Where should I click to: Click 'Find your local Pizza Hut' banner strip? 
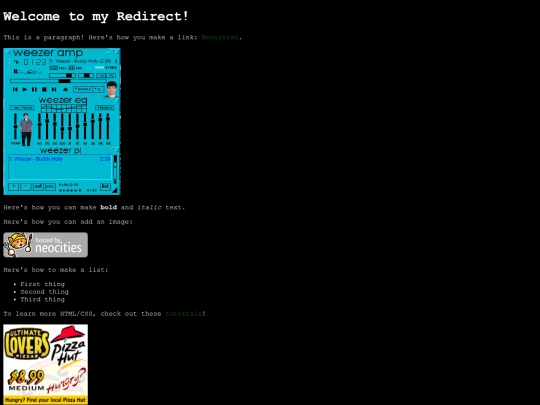[x=45, y=400]
